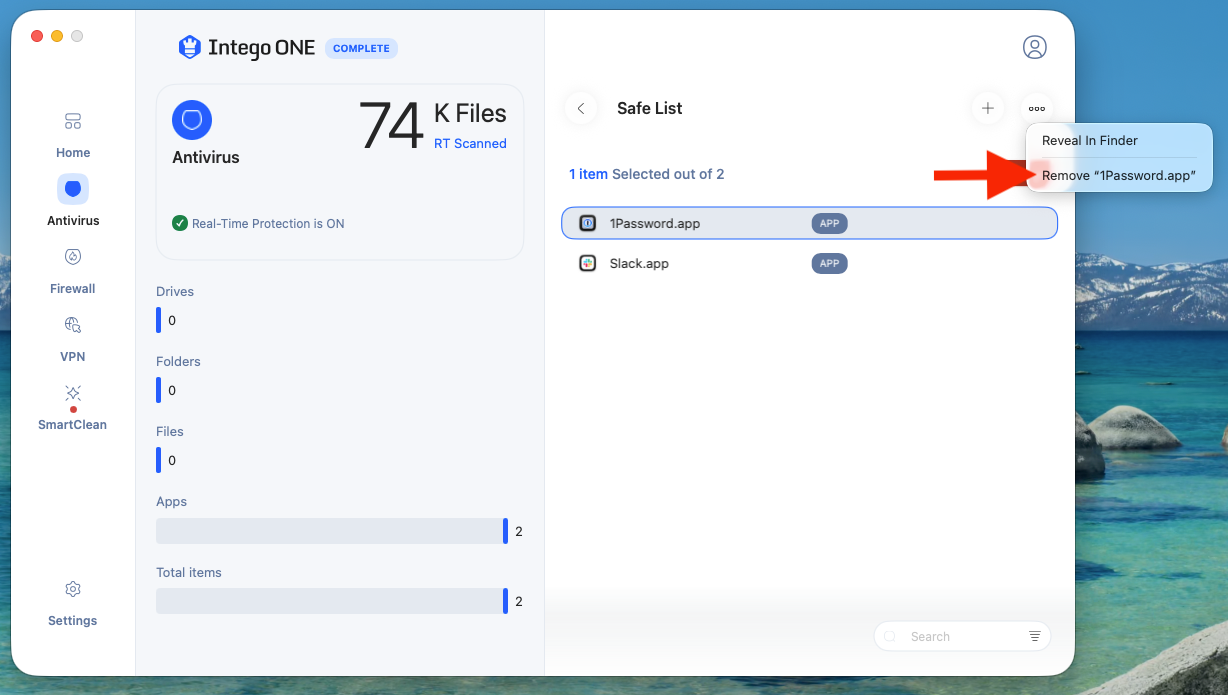Click the large Antivirus shield badge
1228x695 pixels.
[192, 120]
